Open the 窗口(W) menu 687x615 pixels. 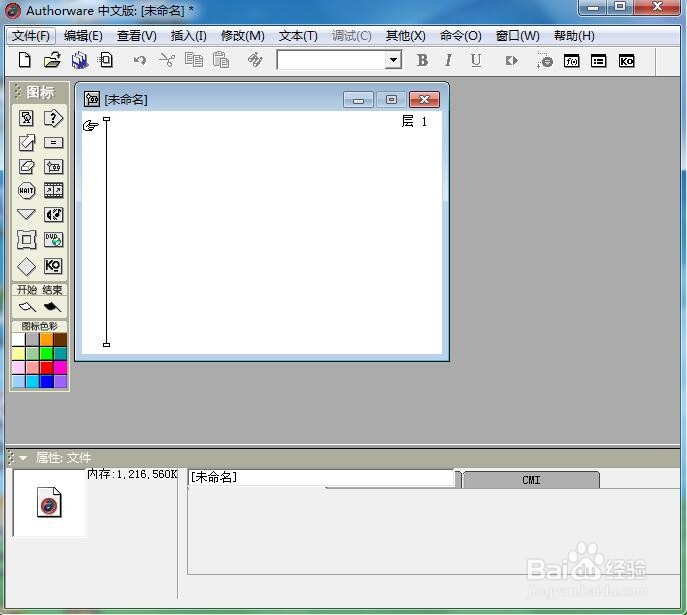517,35
